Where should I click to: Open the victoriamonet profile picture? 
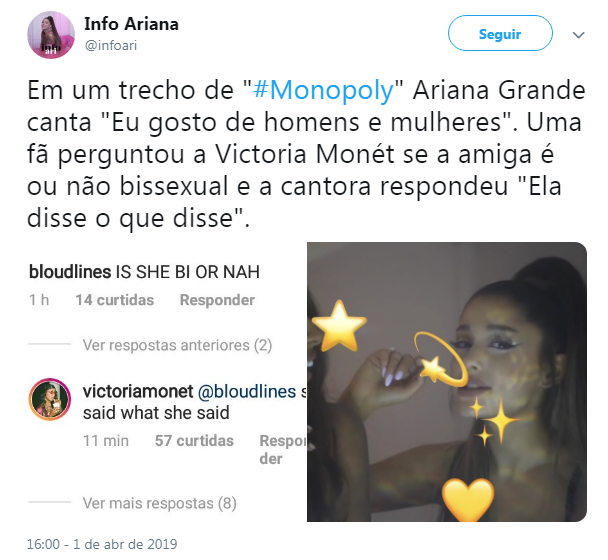(x=50, y=399)
